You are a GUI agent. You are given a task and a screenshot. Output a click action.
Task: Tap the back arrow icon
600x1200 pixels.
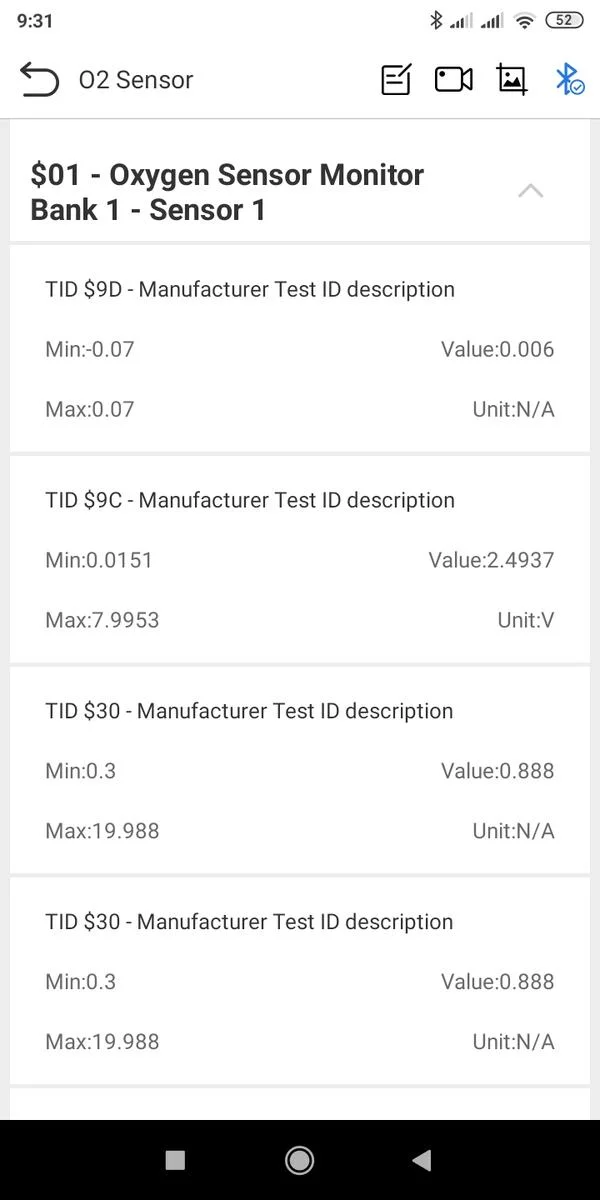click(x=39, y=80)
